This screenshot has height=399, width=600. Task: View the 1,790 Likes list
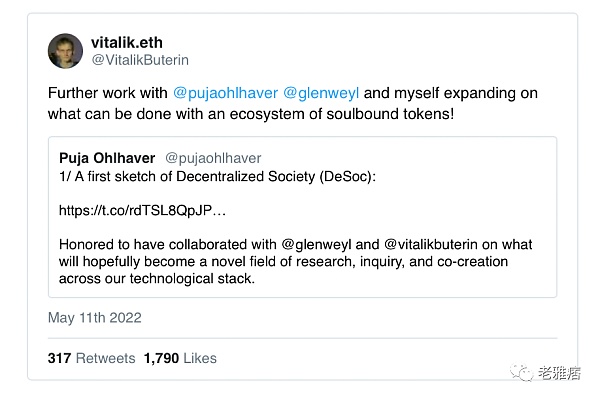180,358
